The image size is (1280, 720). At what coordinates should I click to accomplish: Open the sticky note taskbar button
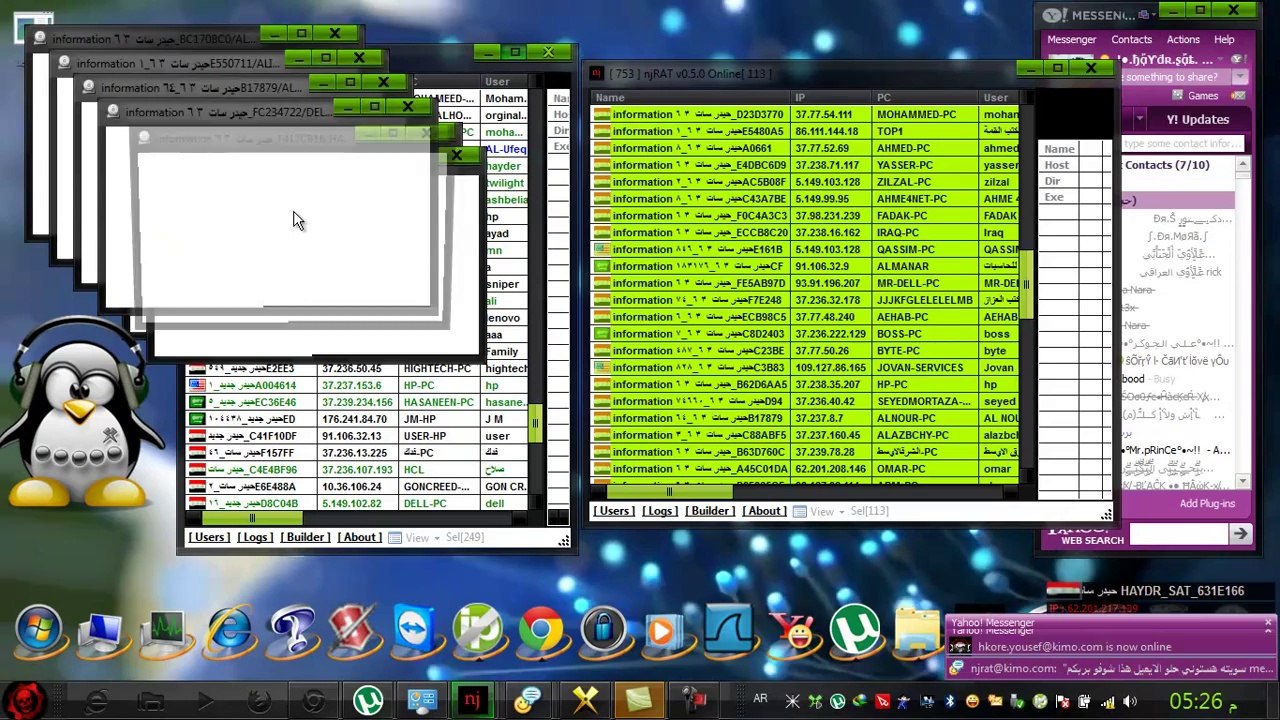tap(638, 700)
